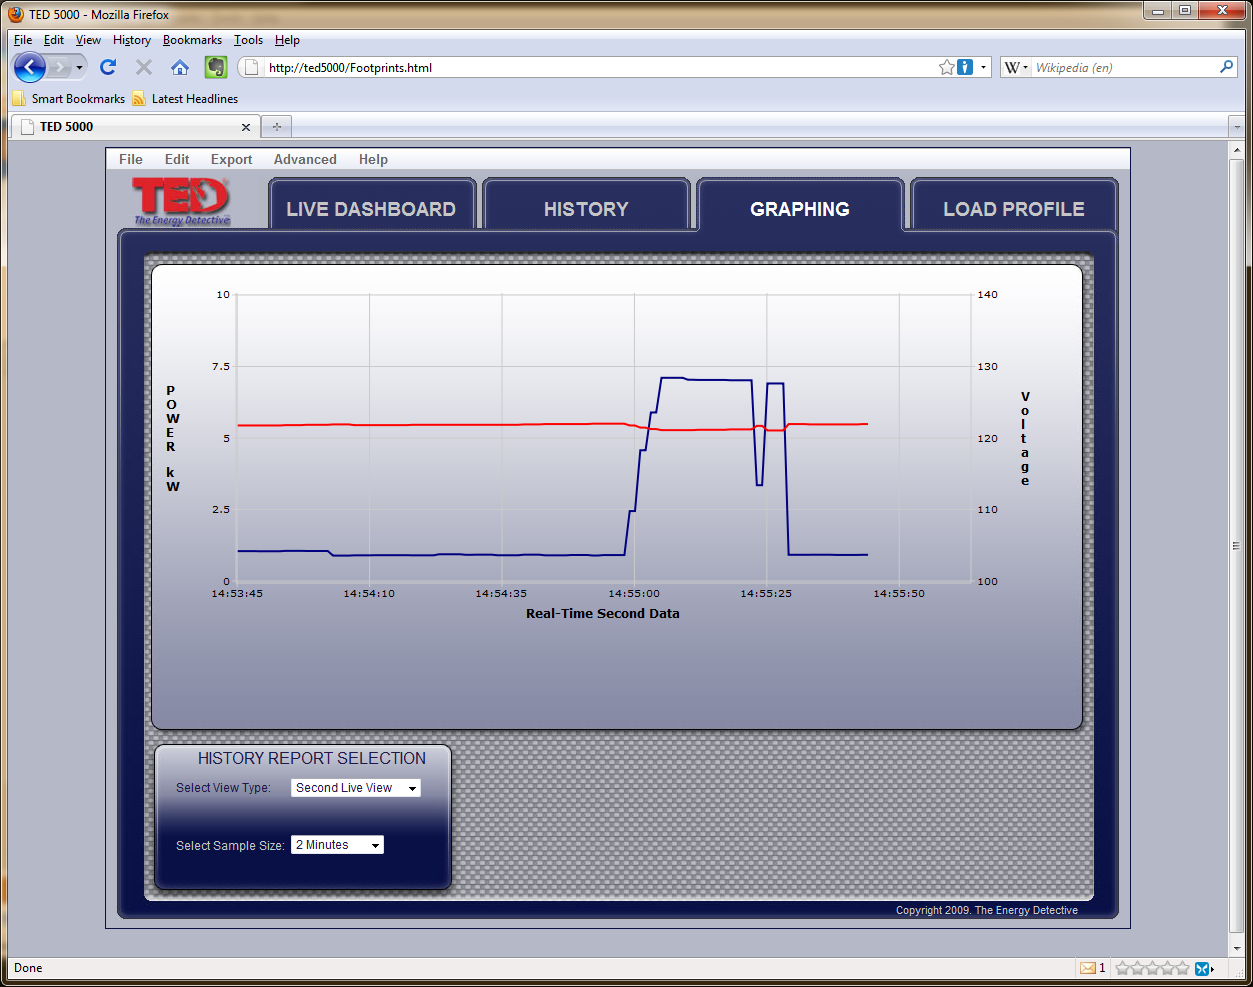Click the vertical scrollbar thumb
Screen dimensions: 1253x987
point(1236,546)
